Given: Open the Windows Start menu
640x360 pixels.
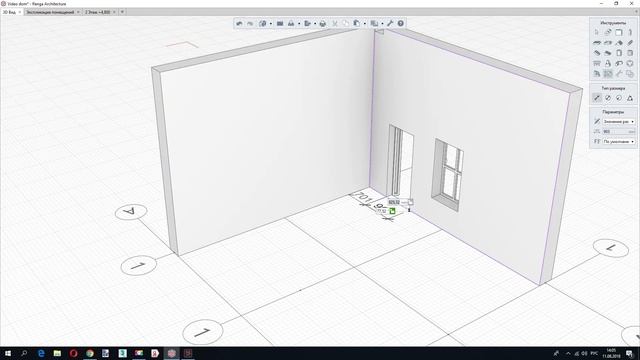Looking at the screenshot, I should tap(8, 353).
